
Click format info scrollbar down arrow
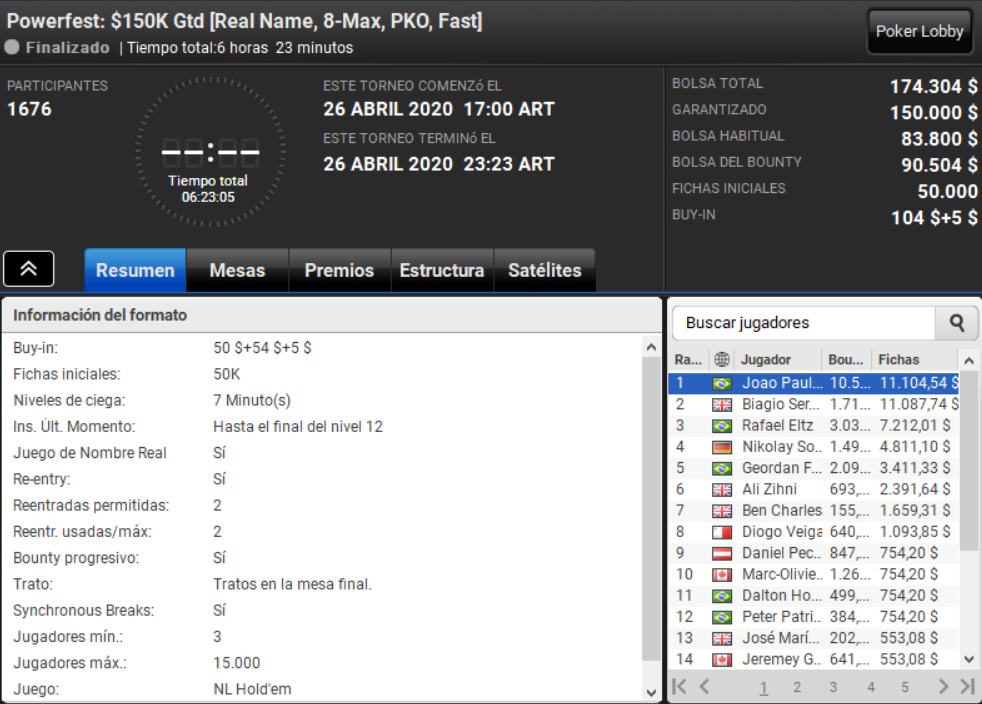pos(651,692)
